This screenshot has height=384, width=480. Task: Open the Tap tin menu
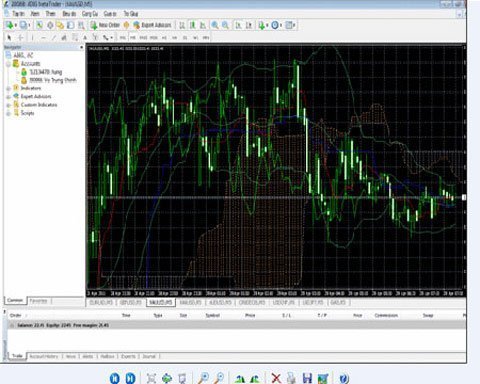pos(19,14)
